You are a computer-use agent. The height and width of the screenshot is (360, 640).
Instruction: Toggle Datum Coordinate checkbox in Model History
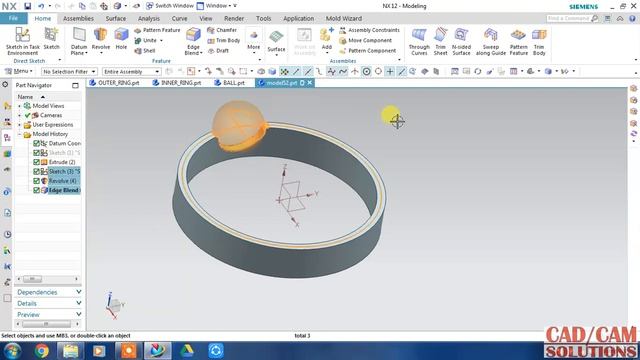(36, 143)
